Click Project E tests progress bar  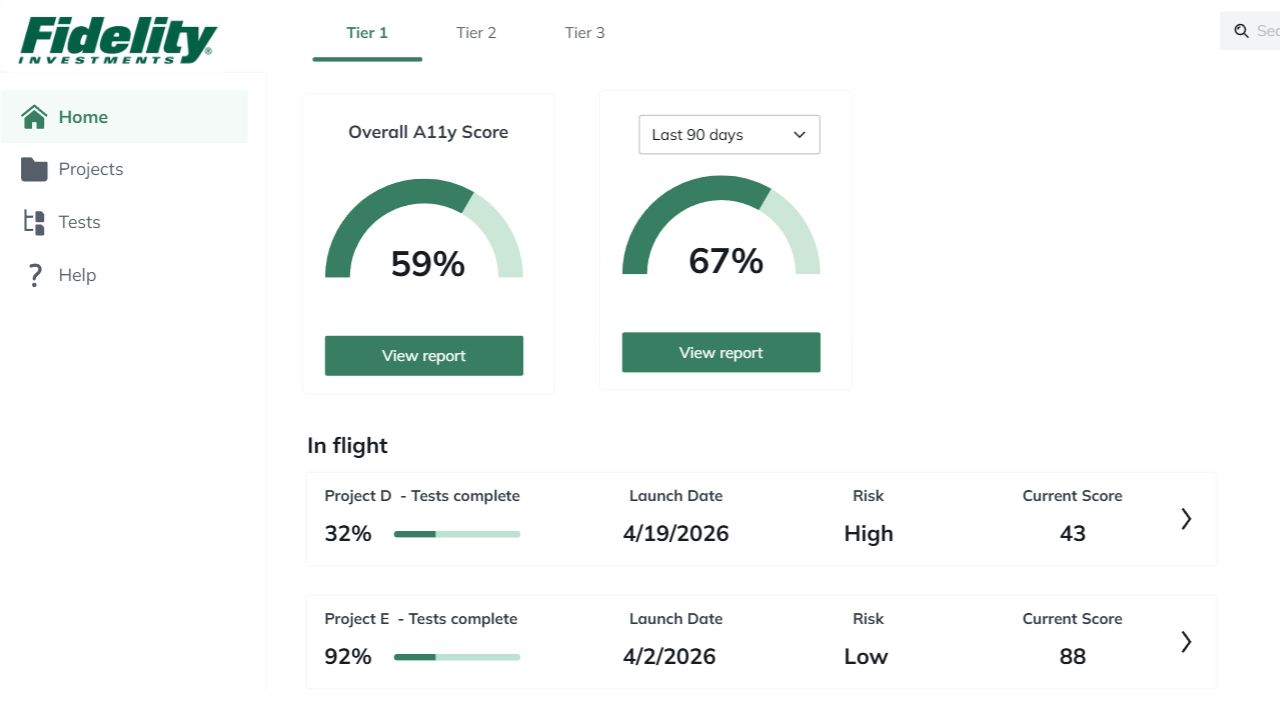(457, 657)
